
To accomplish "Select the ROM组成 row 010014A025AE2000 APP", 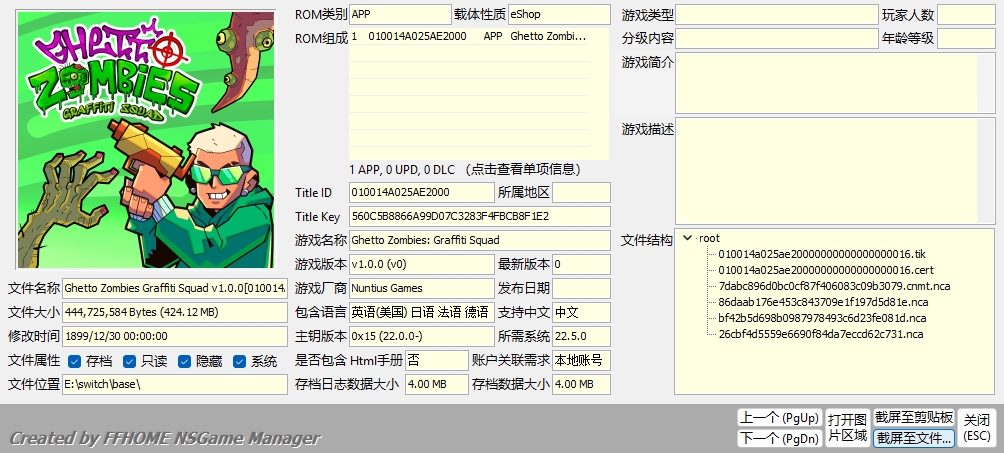I will pyautogui.click(x=469, y=37).
